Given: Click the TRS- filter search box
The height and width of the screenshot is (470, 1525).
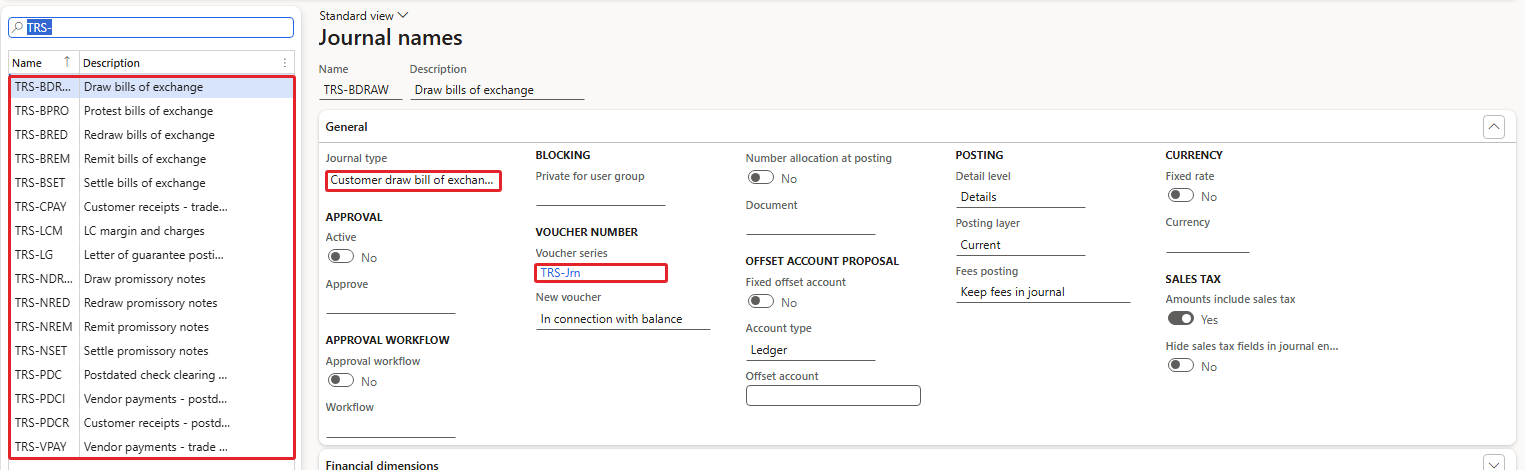Looking at the screenshot, I should click(x=151, y=28).
